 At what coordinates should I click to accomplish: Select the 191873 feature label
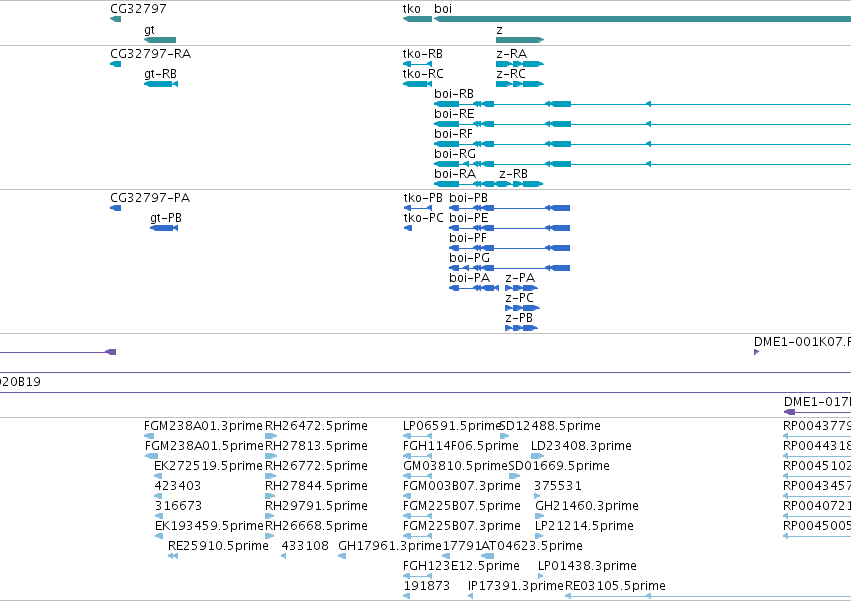tap(427, 586)
